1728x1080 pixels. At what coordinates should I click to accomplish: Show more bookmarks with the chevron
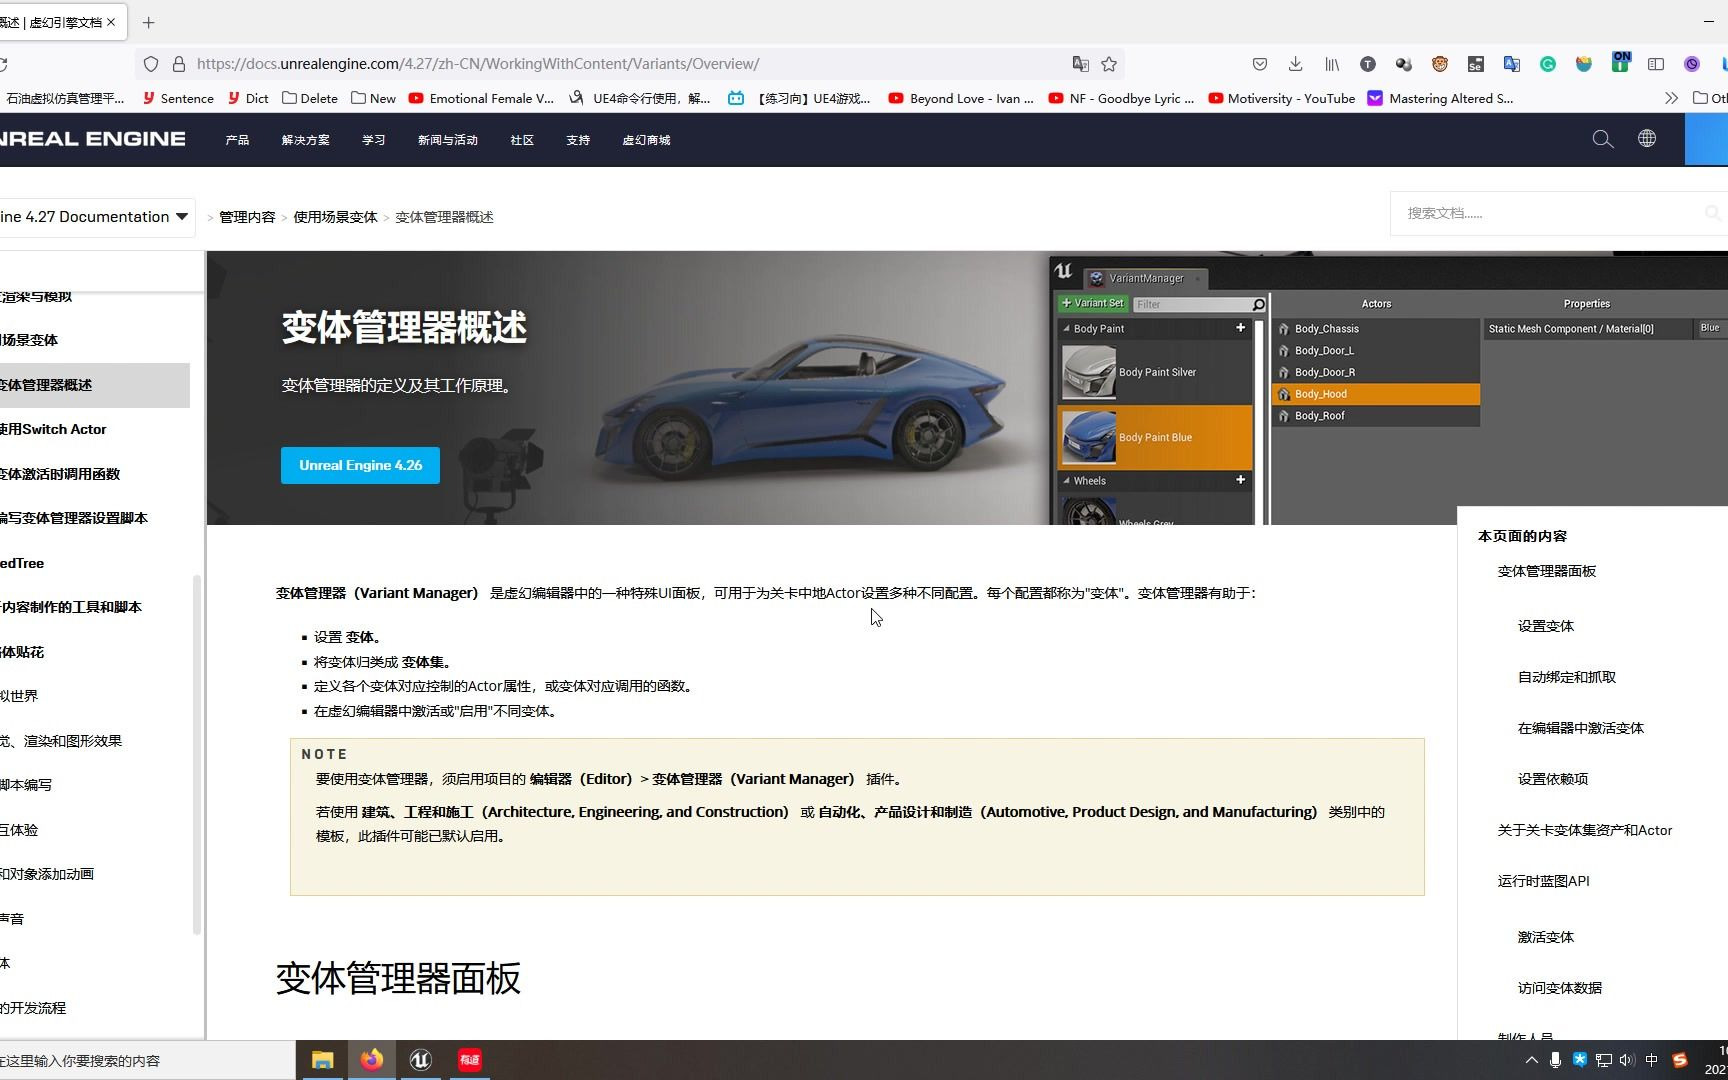click(x=1671, y=98)
